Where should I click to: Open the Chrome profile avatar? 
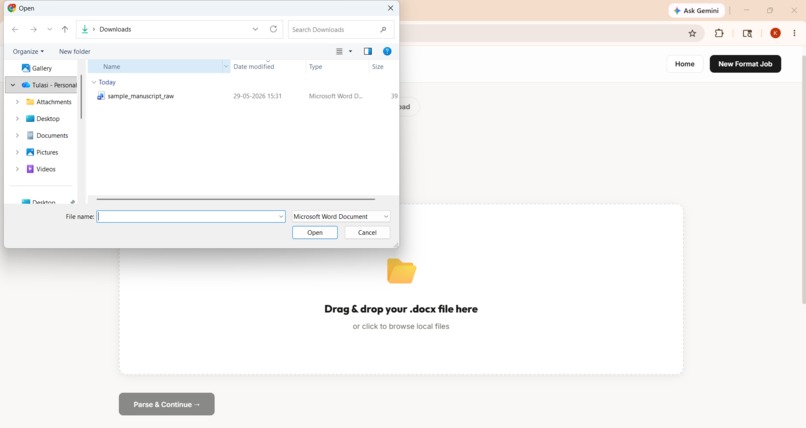pyautogui.click(x=775, y=33)
